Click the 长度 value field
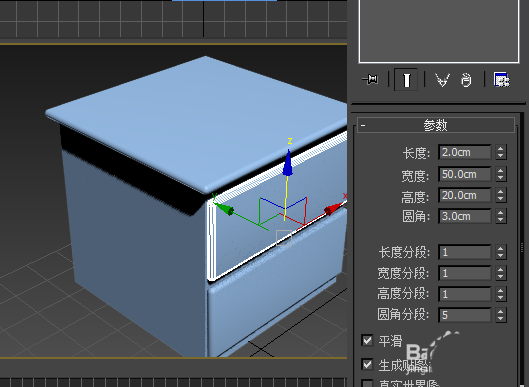 (x=465, y=152)
